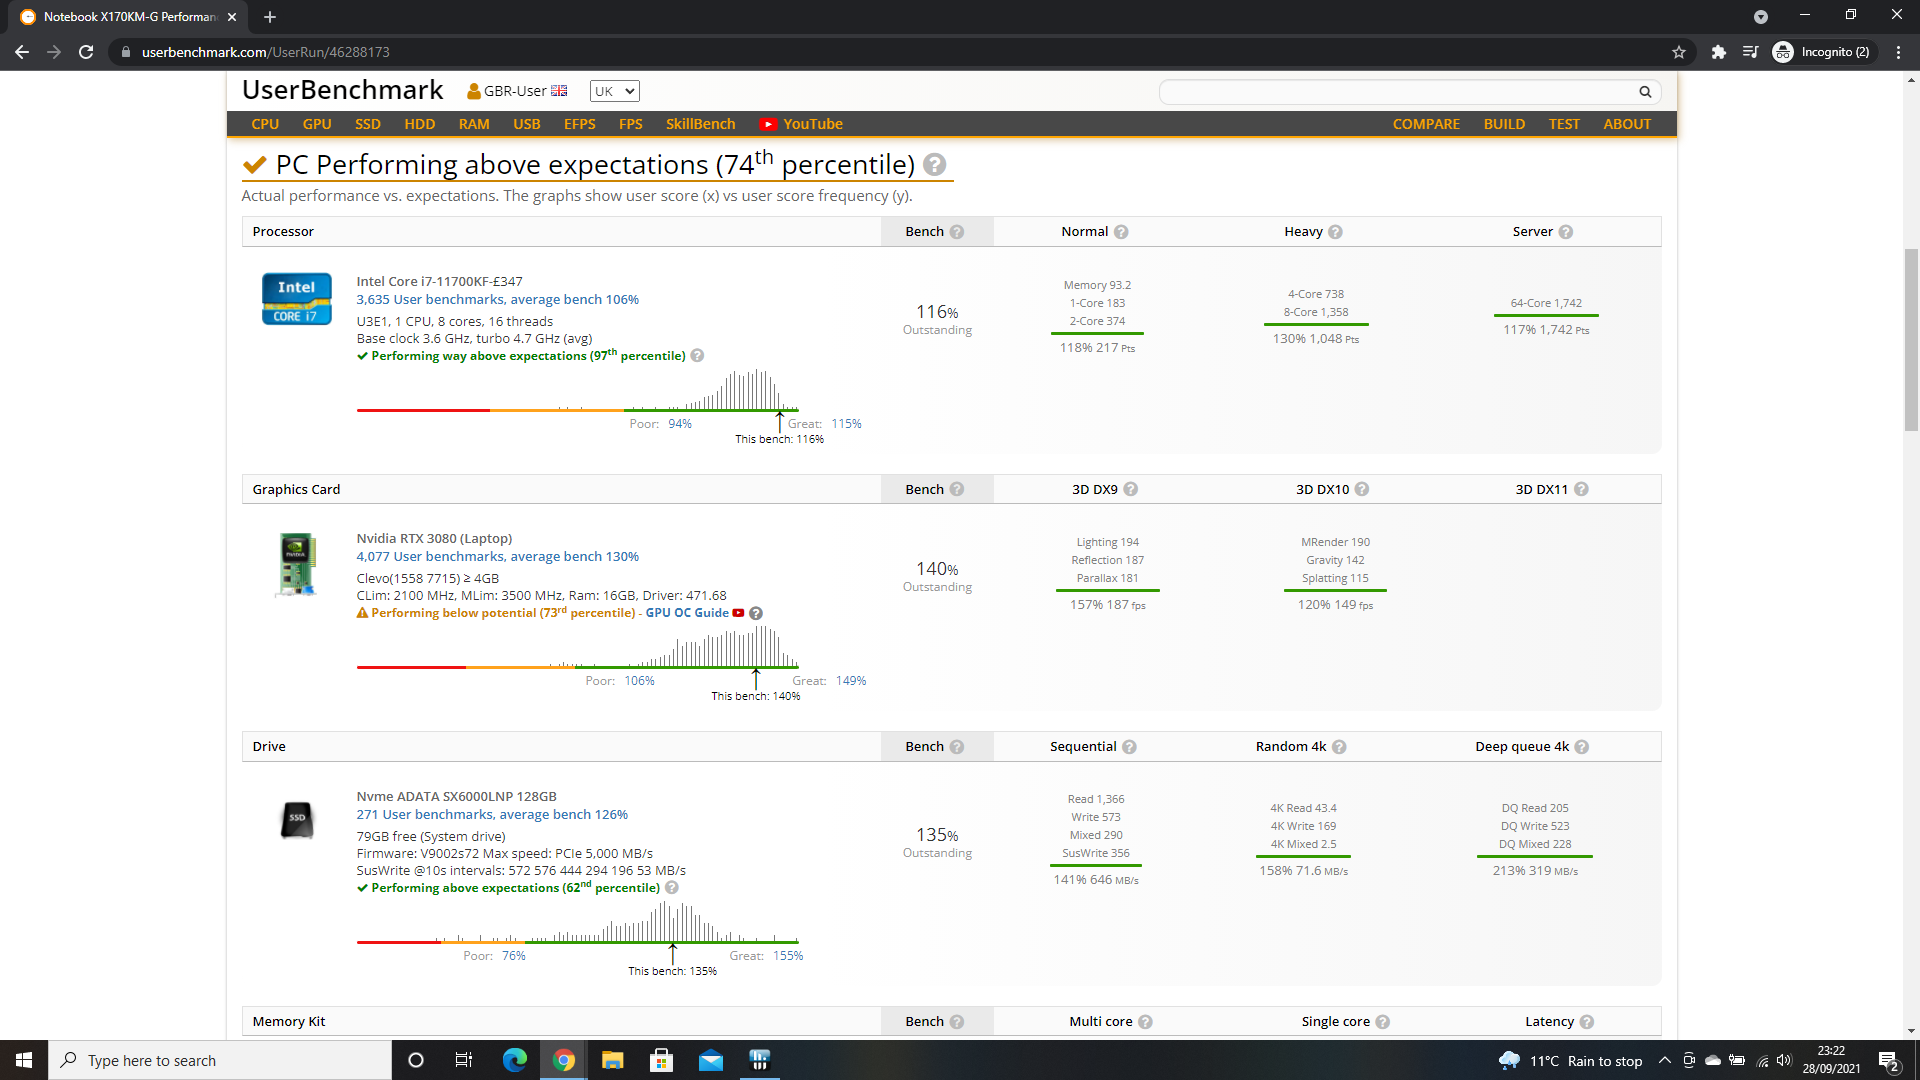Click the Intel Core i7 processor icon
The width and height of the screenshot is (1920, 1080).
click(x=297, y=299)
